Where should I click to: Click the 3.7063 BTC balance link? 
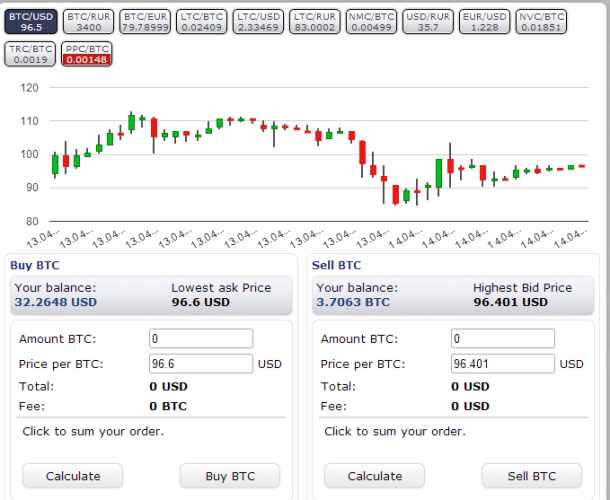coord(353,302)
